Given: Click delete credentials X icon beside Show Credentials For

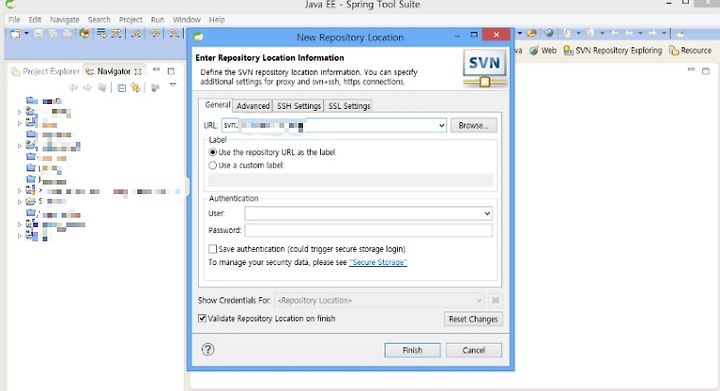Looking at the screenshot, I should (x=495, y=300).
